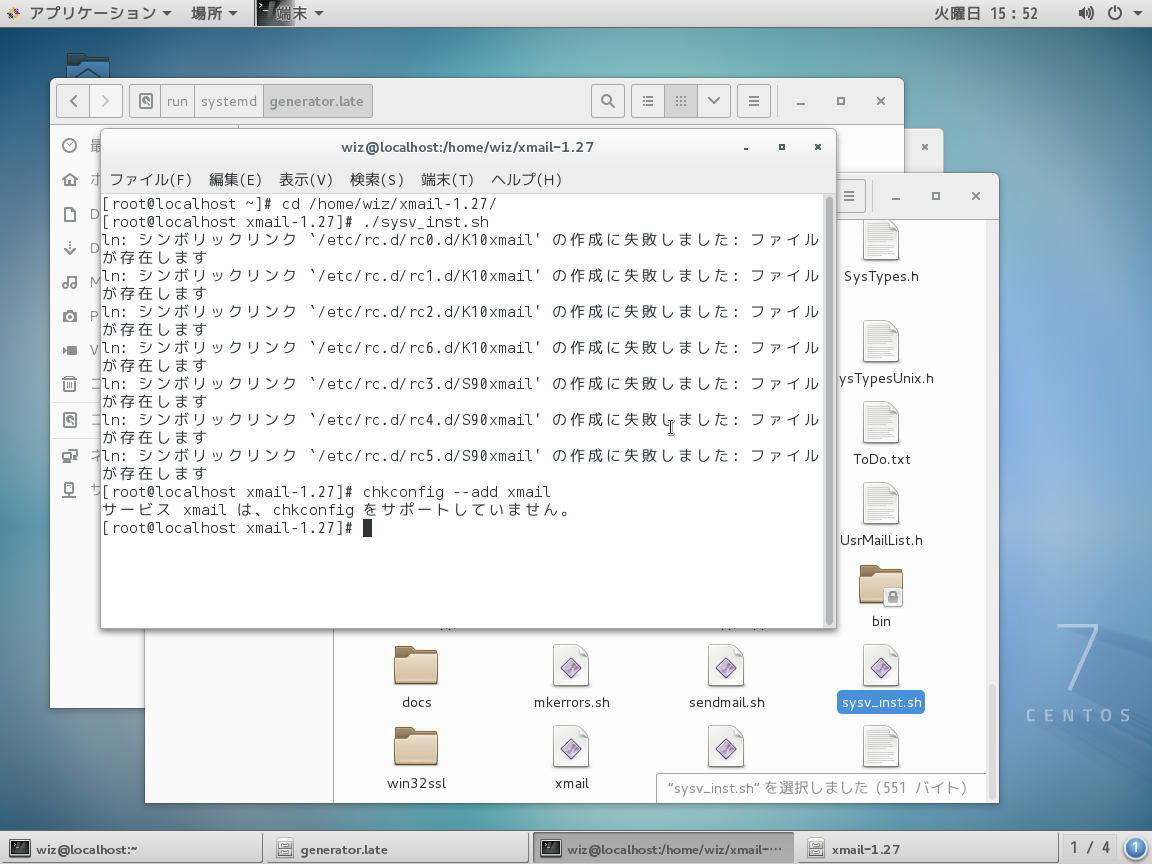Click the xmail-1.27 file window scrollbar
Viewport: 1152px width, 864px height.
[x=993, y=742]
